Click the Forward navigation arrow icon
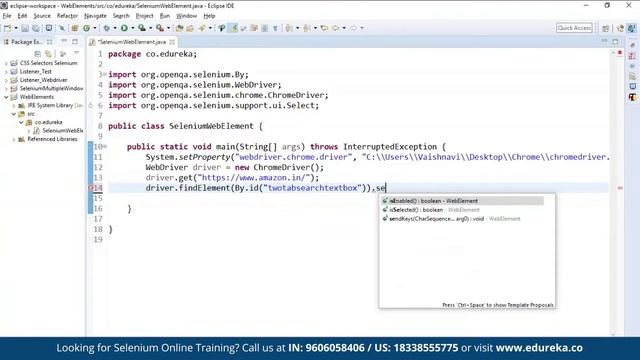640x360 pixels. pyautogui.click(x=353, y=28)
